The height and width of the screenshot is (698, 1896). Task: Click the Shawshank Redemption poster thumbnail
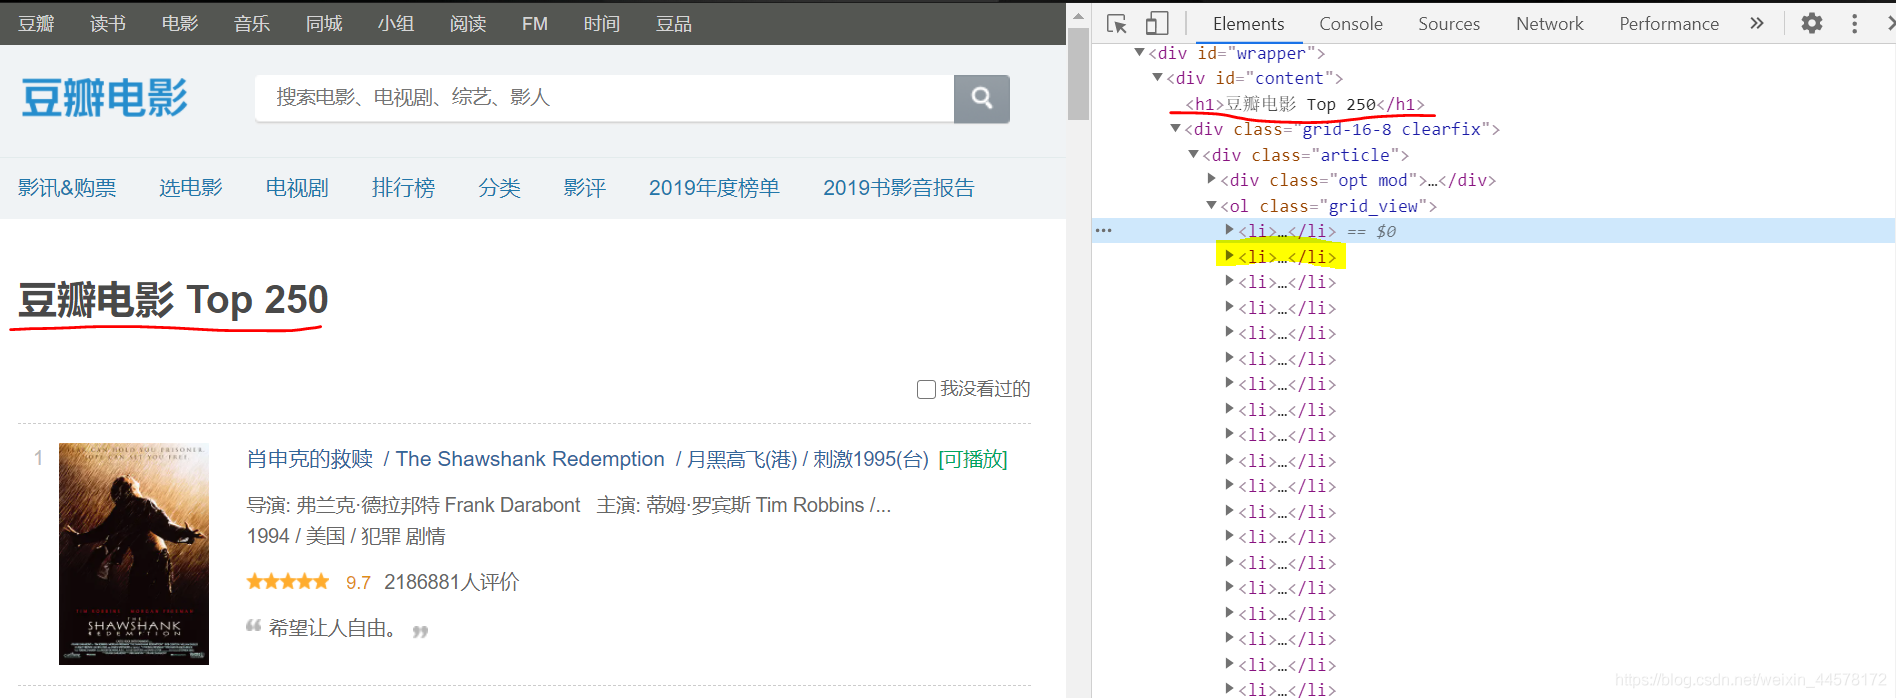point(134,554)
